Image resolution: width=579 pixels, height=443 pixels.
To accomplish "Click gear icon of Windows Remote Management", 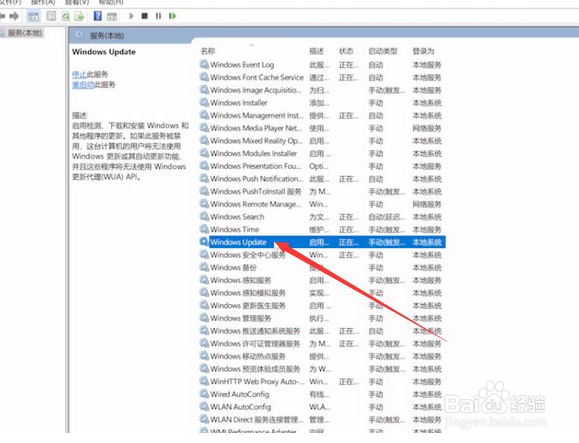I will point(204,204).
